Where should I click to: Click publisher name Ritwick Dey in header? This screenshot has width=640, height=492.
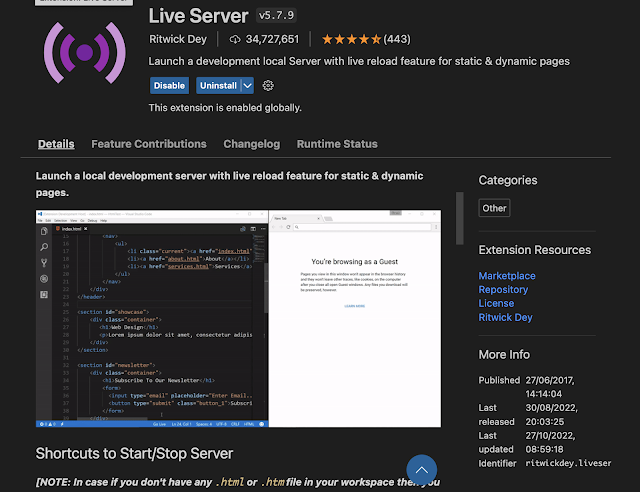tap(178, 39)
